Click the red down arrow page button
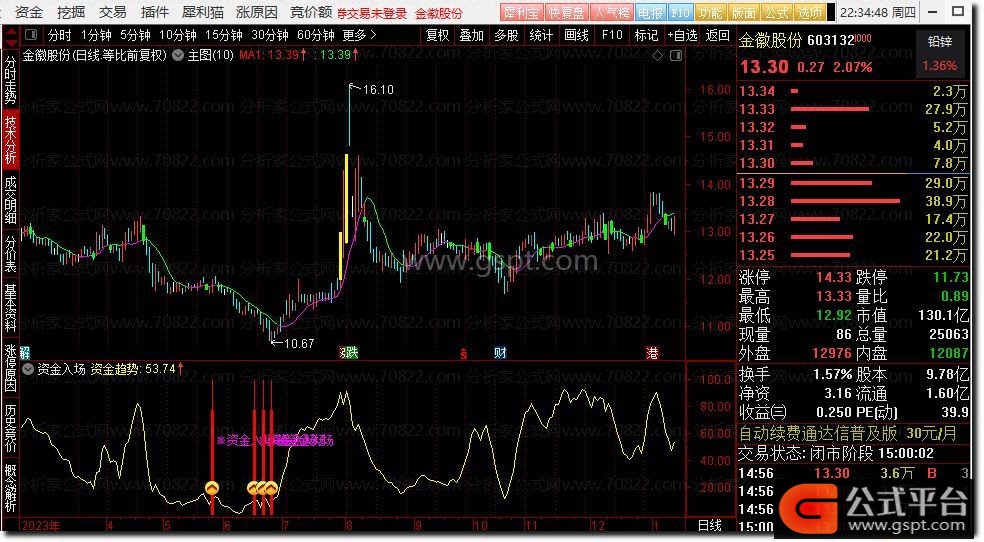This screenshot has width=984, height=542. click(x=11, y=44)
